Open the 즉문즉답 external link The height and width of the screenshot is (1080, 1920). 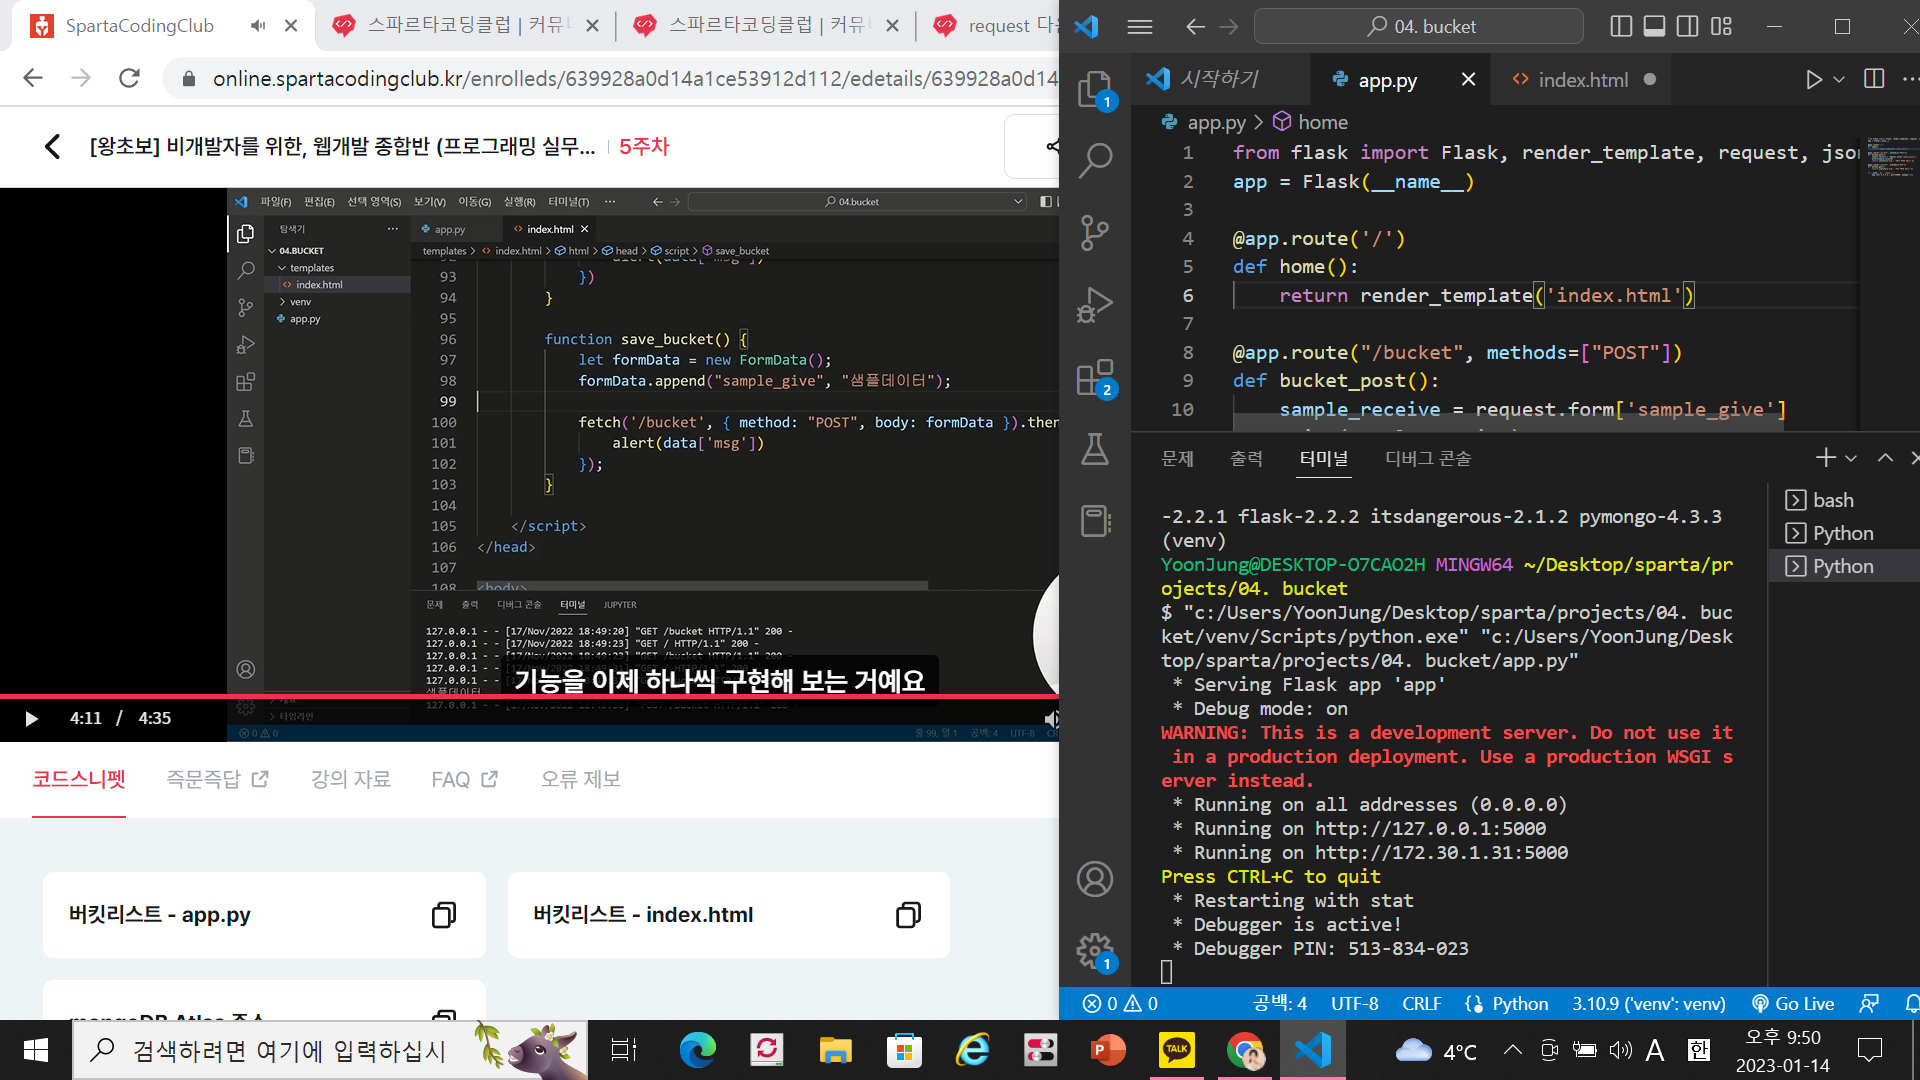coord(217,779)
